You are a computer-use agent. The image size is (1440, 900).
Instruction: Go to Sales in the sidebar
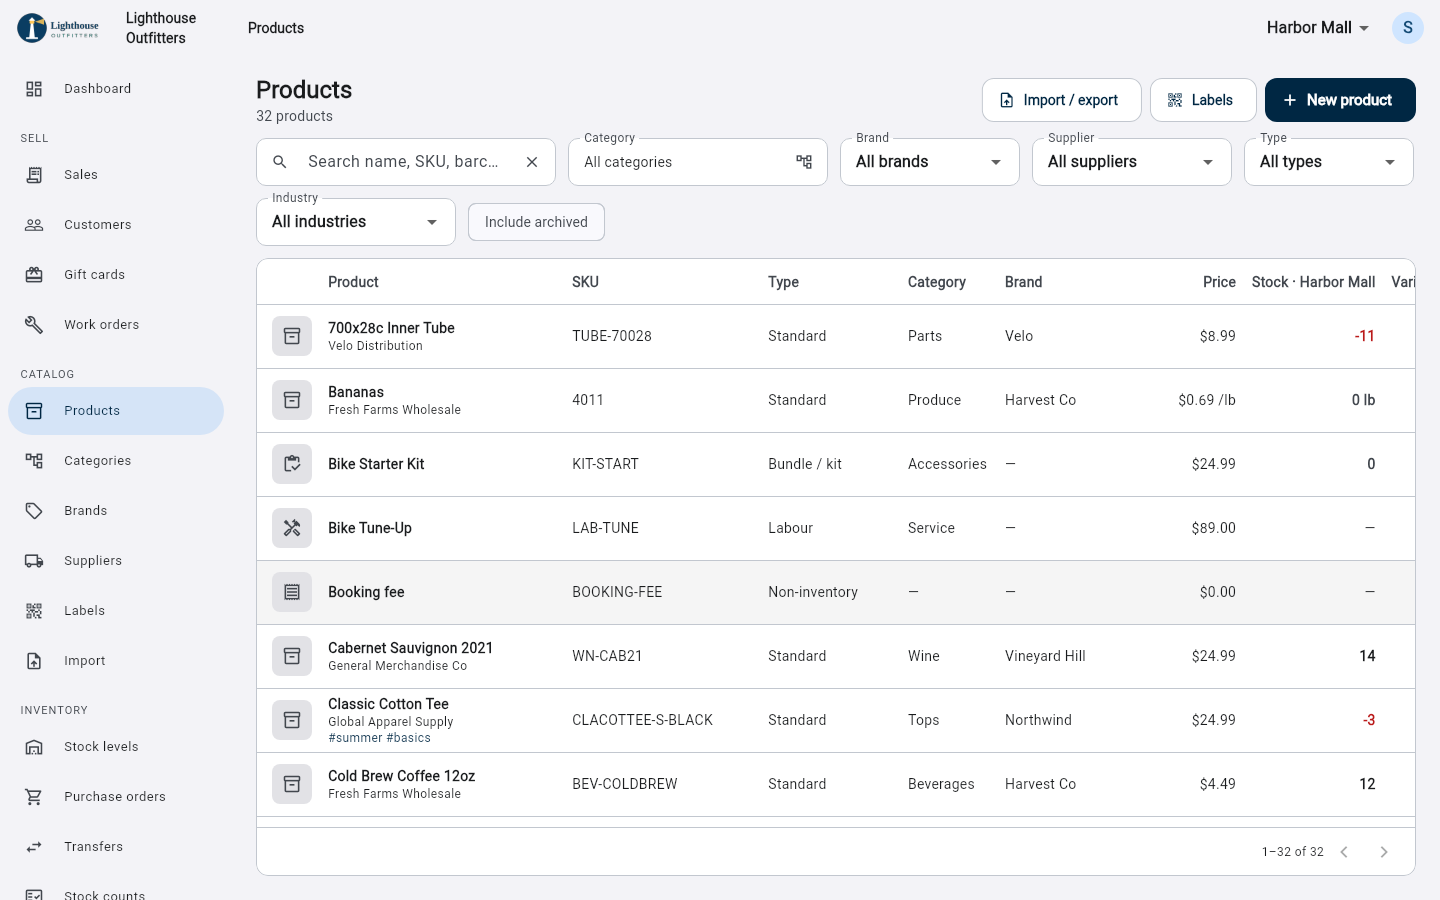116,175
